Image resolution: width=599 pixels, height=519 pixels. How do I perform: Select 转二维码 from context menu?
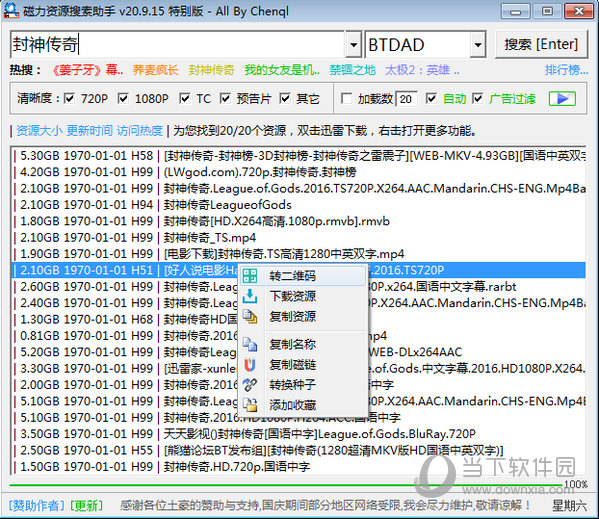(302, 276)
